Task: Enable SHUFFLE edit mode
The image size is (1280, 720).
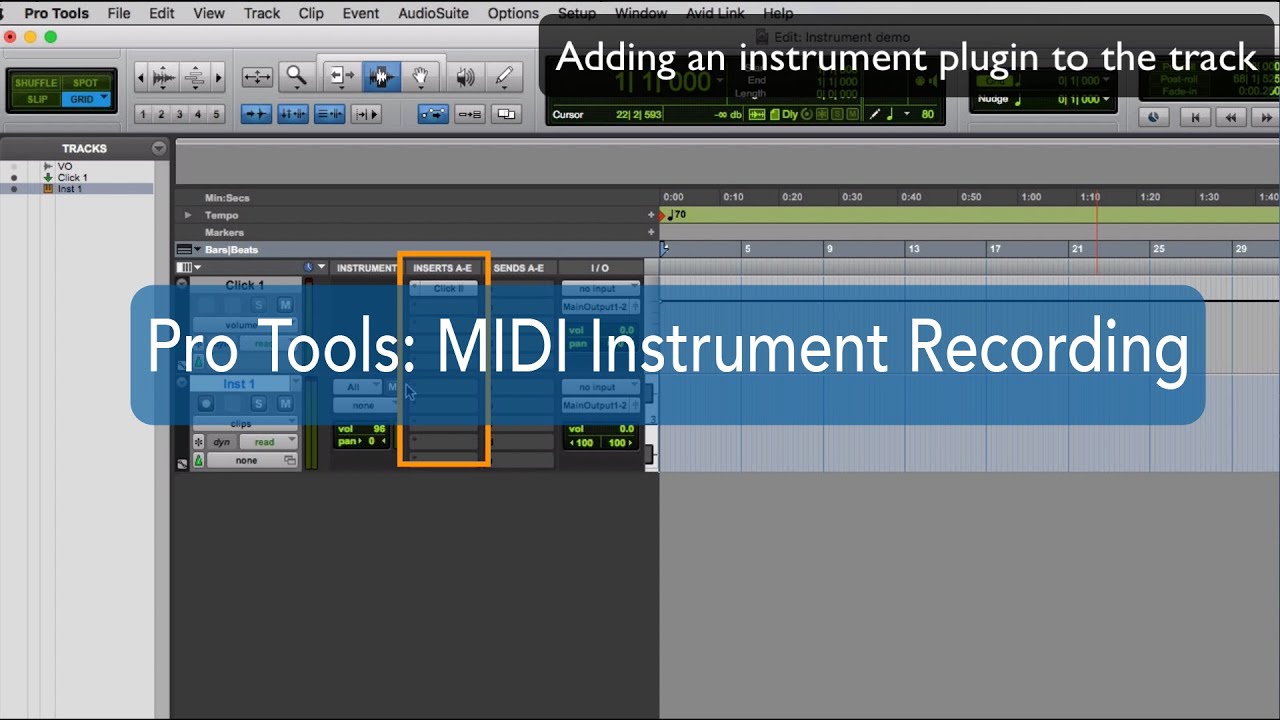Action: pos(37,83)
